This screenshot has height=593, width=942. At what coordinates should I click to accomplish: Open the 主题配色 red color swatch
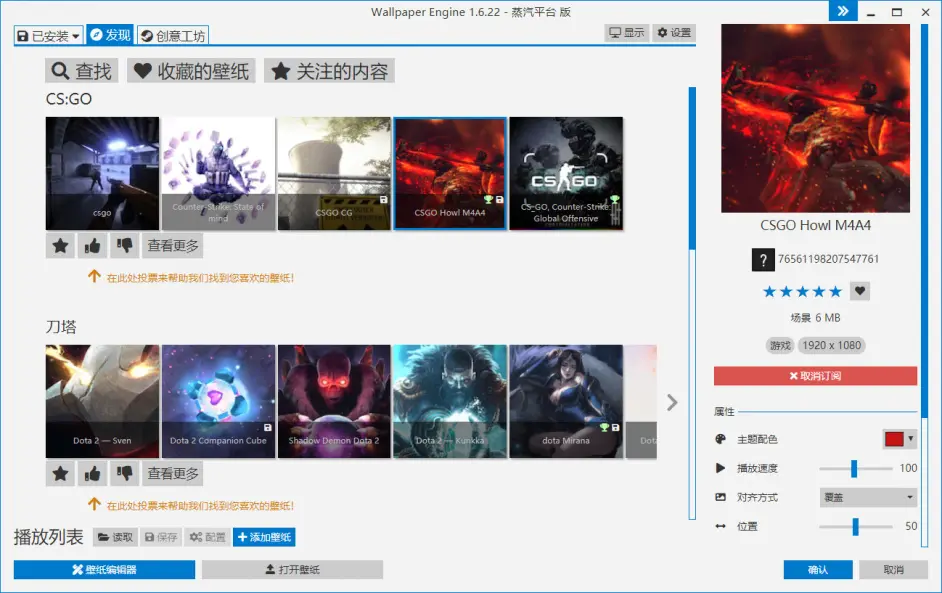pyautogui.click(x=894, y=439)
